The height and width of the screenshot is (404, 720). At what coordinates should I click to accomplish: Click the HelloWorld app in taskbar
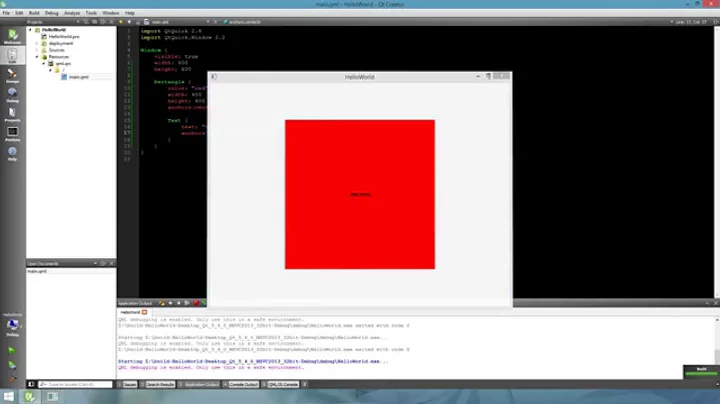[52, 397]
